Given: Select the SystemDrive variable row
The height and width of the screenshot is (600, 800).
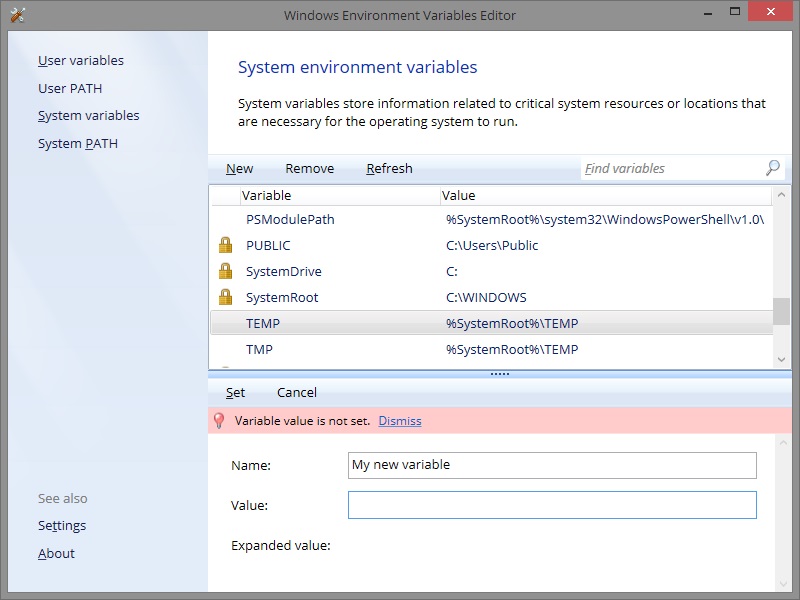Looking at the screenshot, I should coord(492,271).
